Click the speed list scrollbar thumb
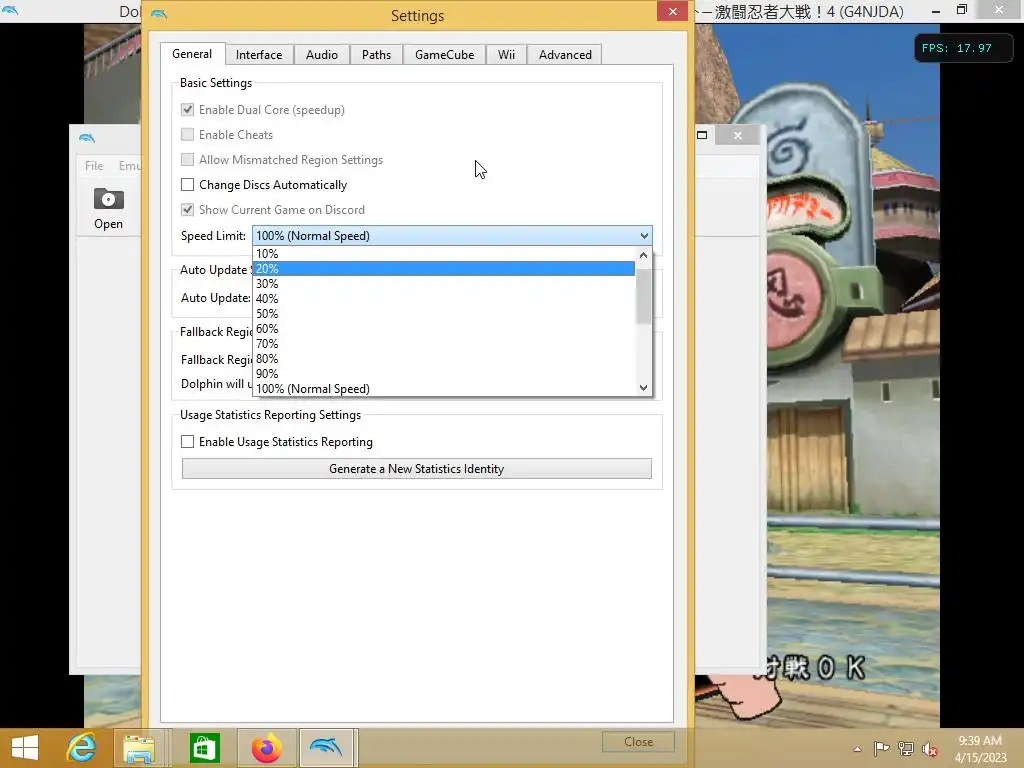This screenshot has width=1024, height=768. (643, 296)
